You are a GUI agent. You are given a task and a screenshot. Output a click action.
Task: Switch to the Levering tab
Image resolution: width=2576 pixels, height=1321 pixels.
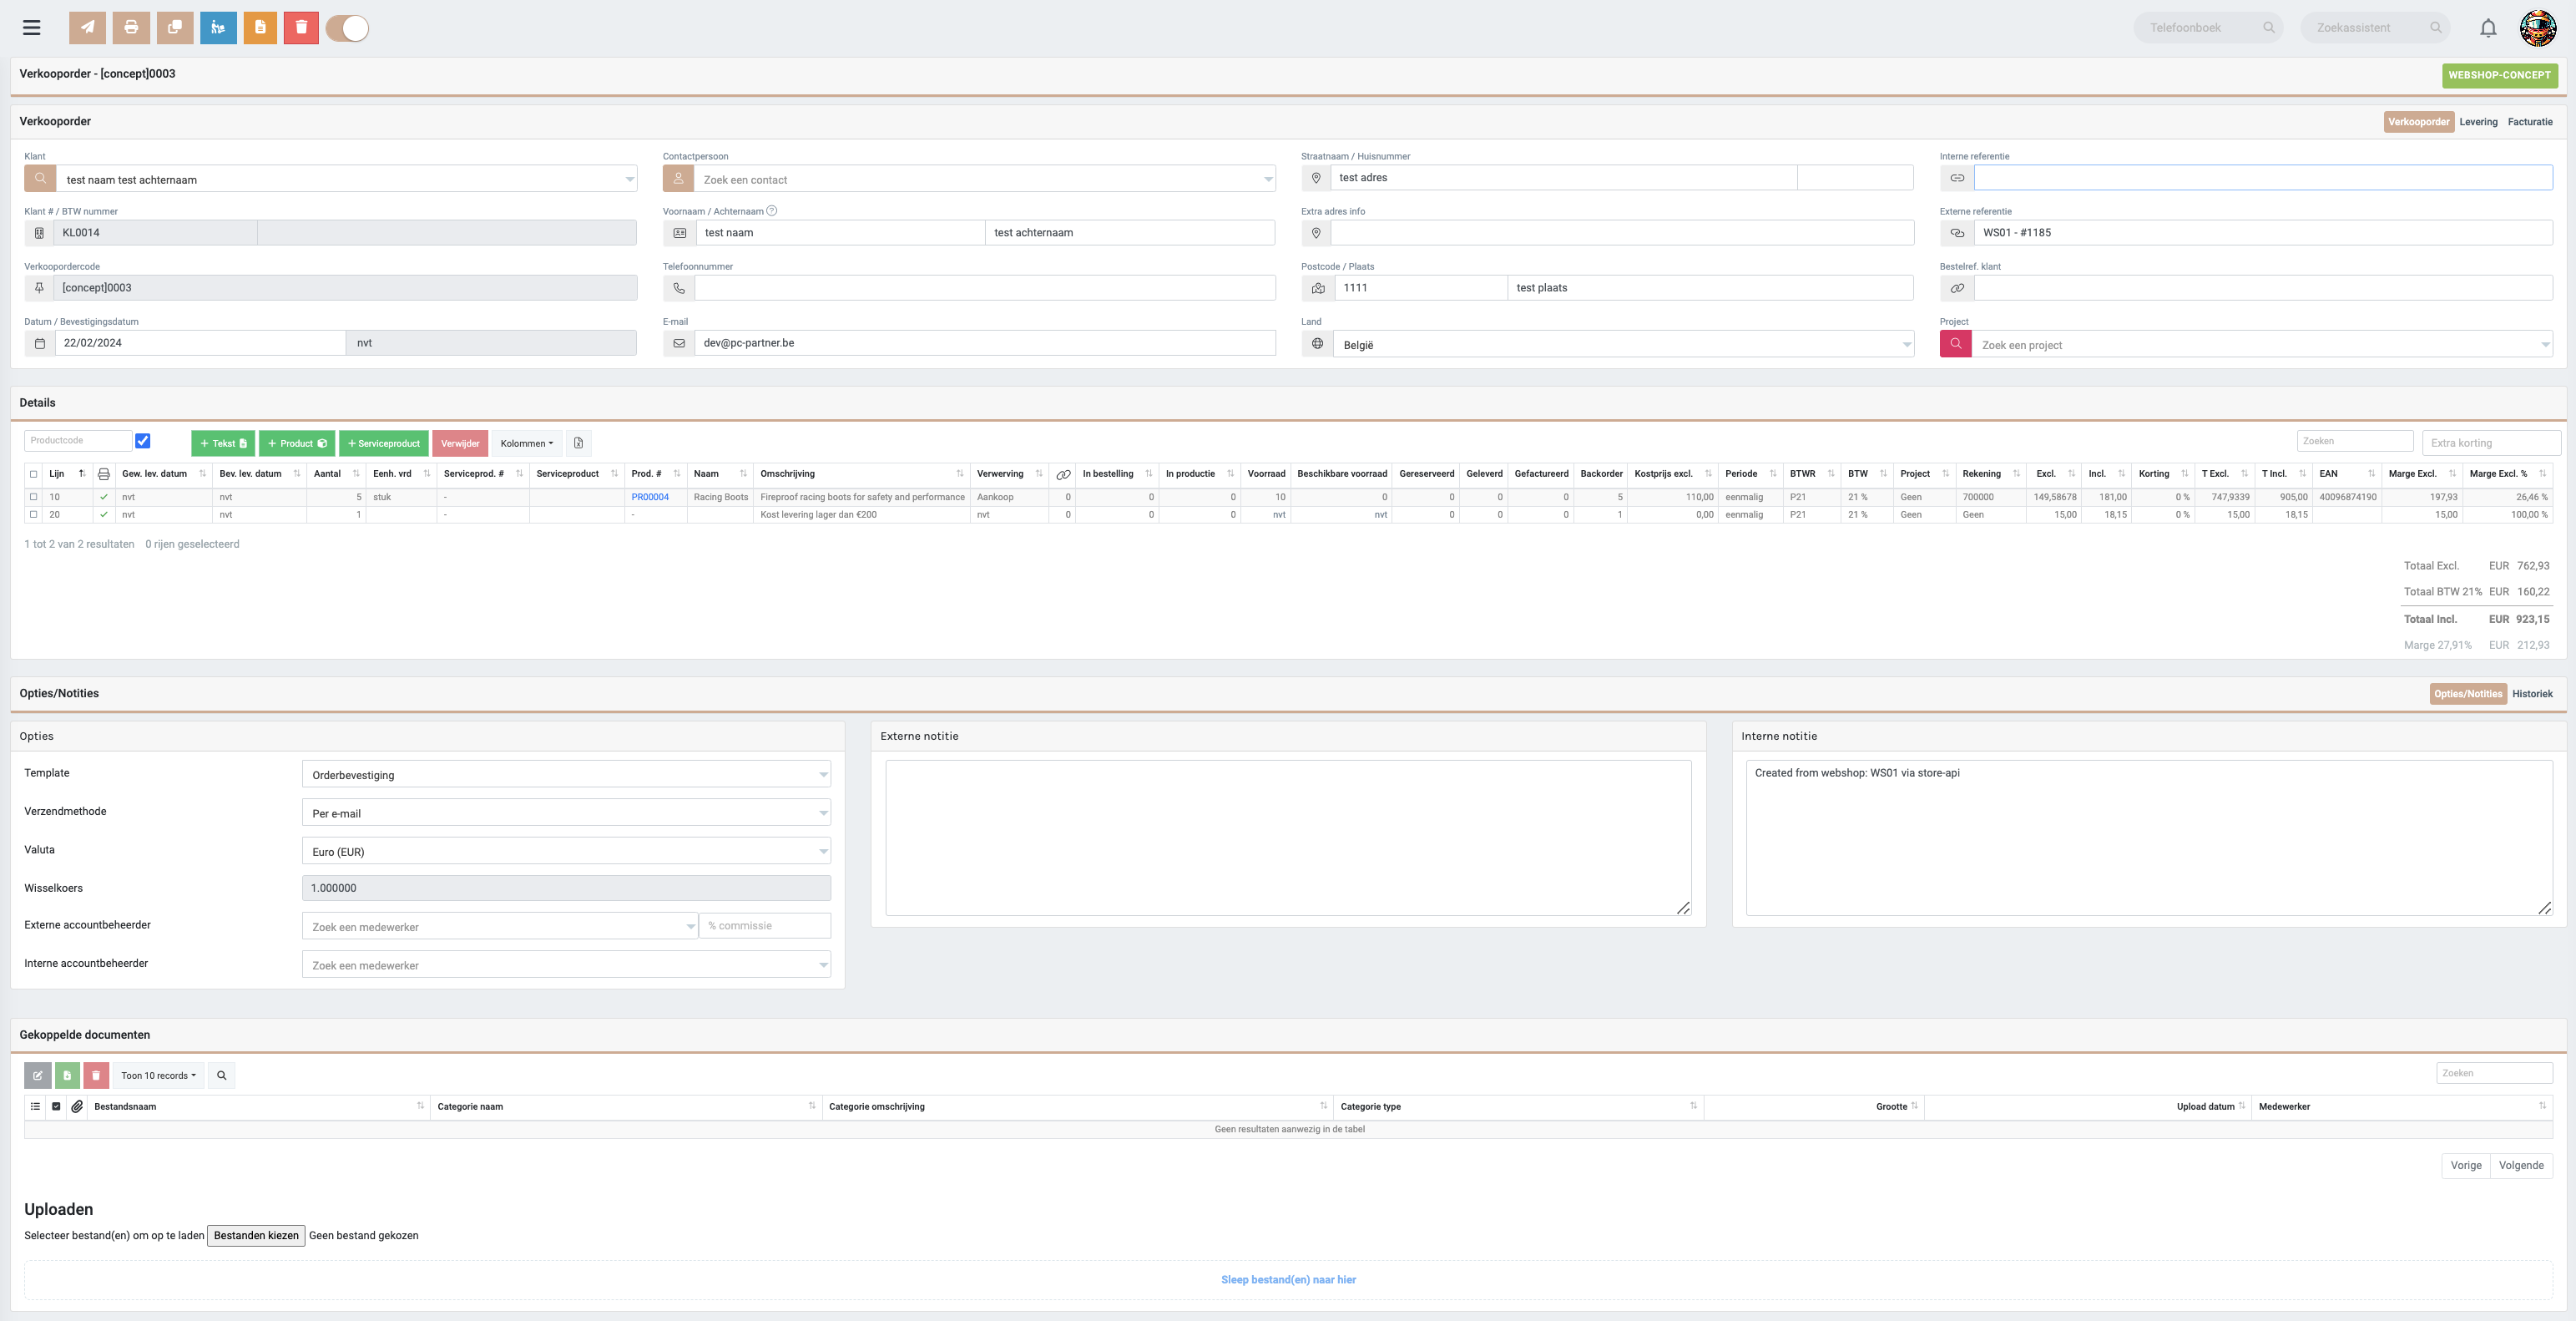pos(2478,122)
